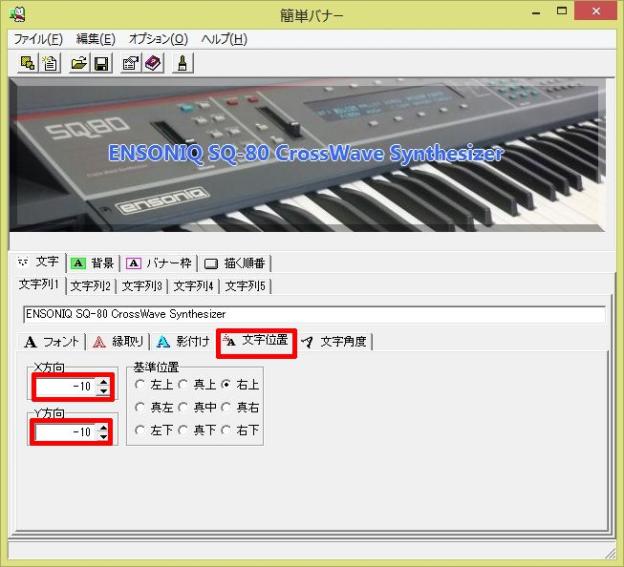Increase Y方向 value with up arrow
This screenshot has height=567, width=624.
click(103, 428)
